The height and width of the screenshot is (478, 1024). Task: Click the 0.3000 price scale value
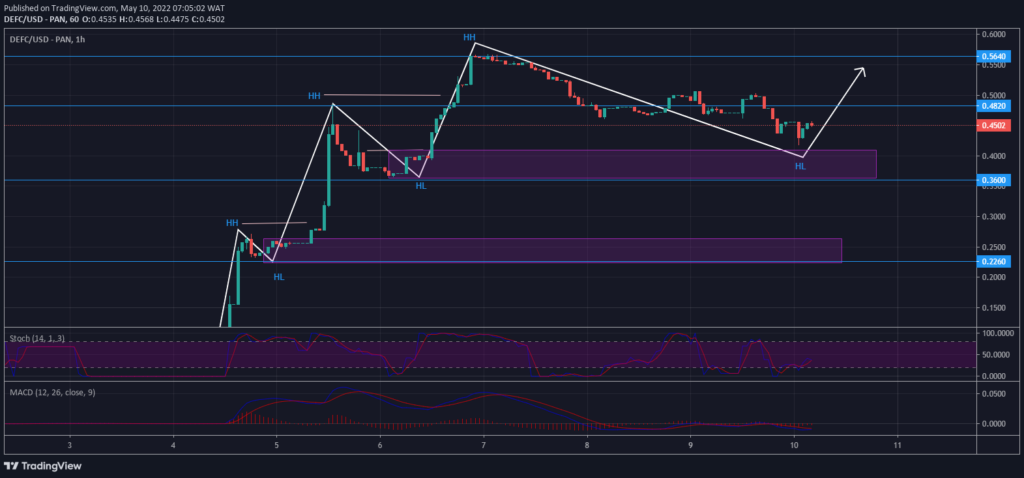993,217
